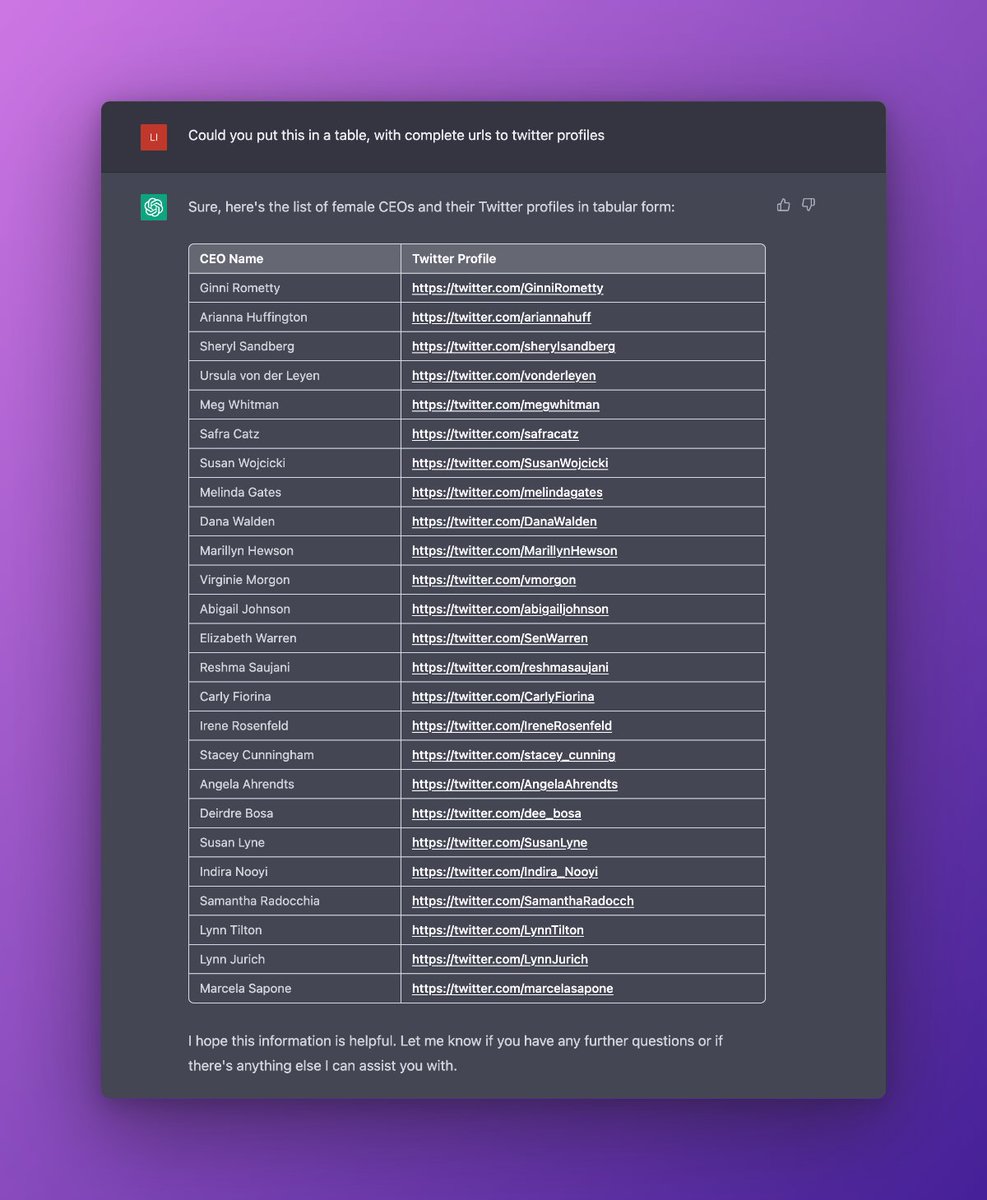Open the megwhitman Twitter link
Screen dimensions: 987x1200
[505, 404]
